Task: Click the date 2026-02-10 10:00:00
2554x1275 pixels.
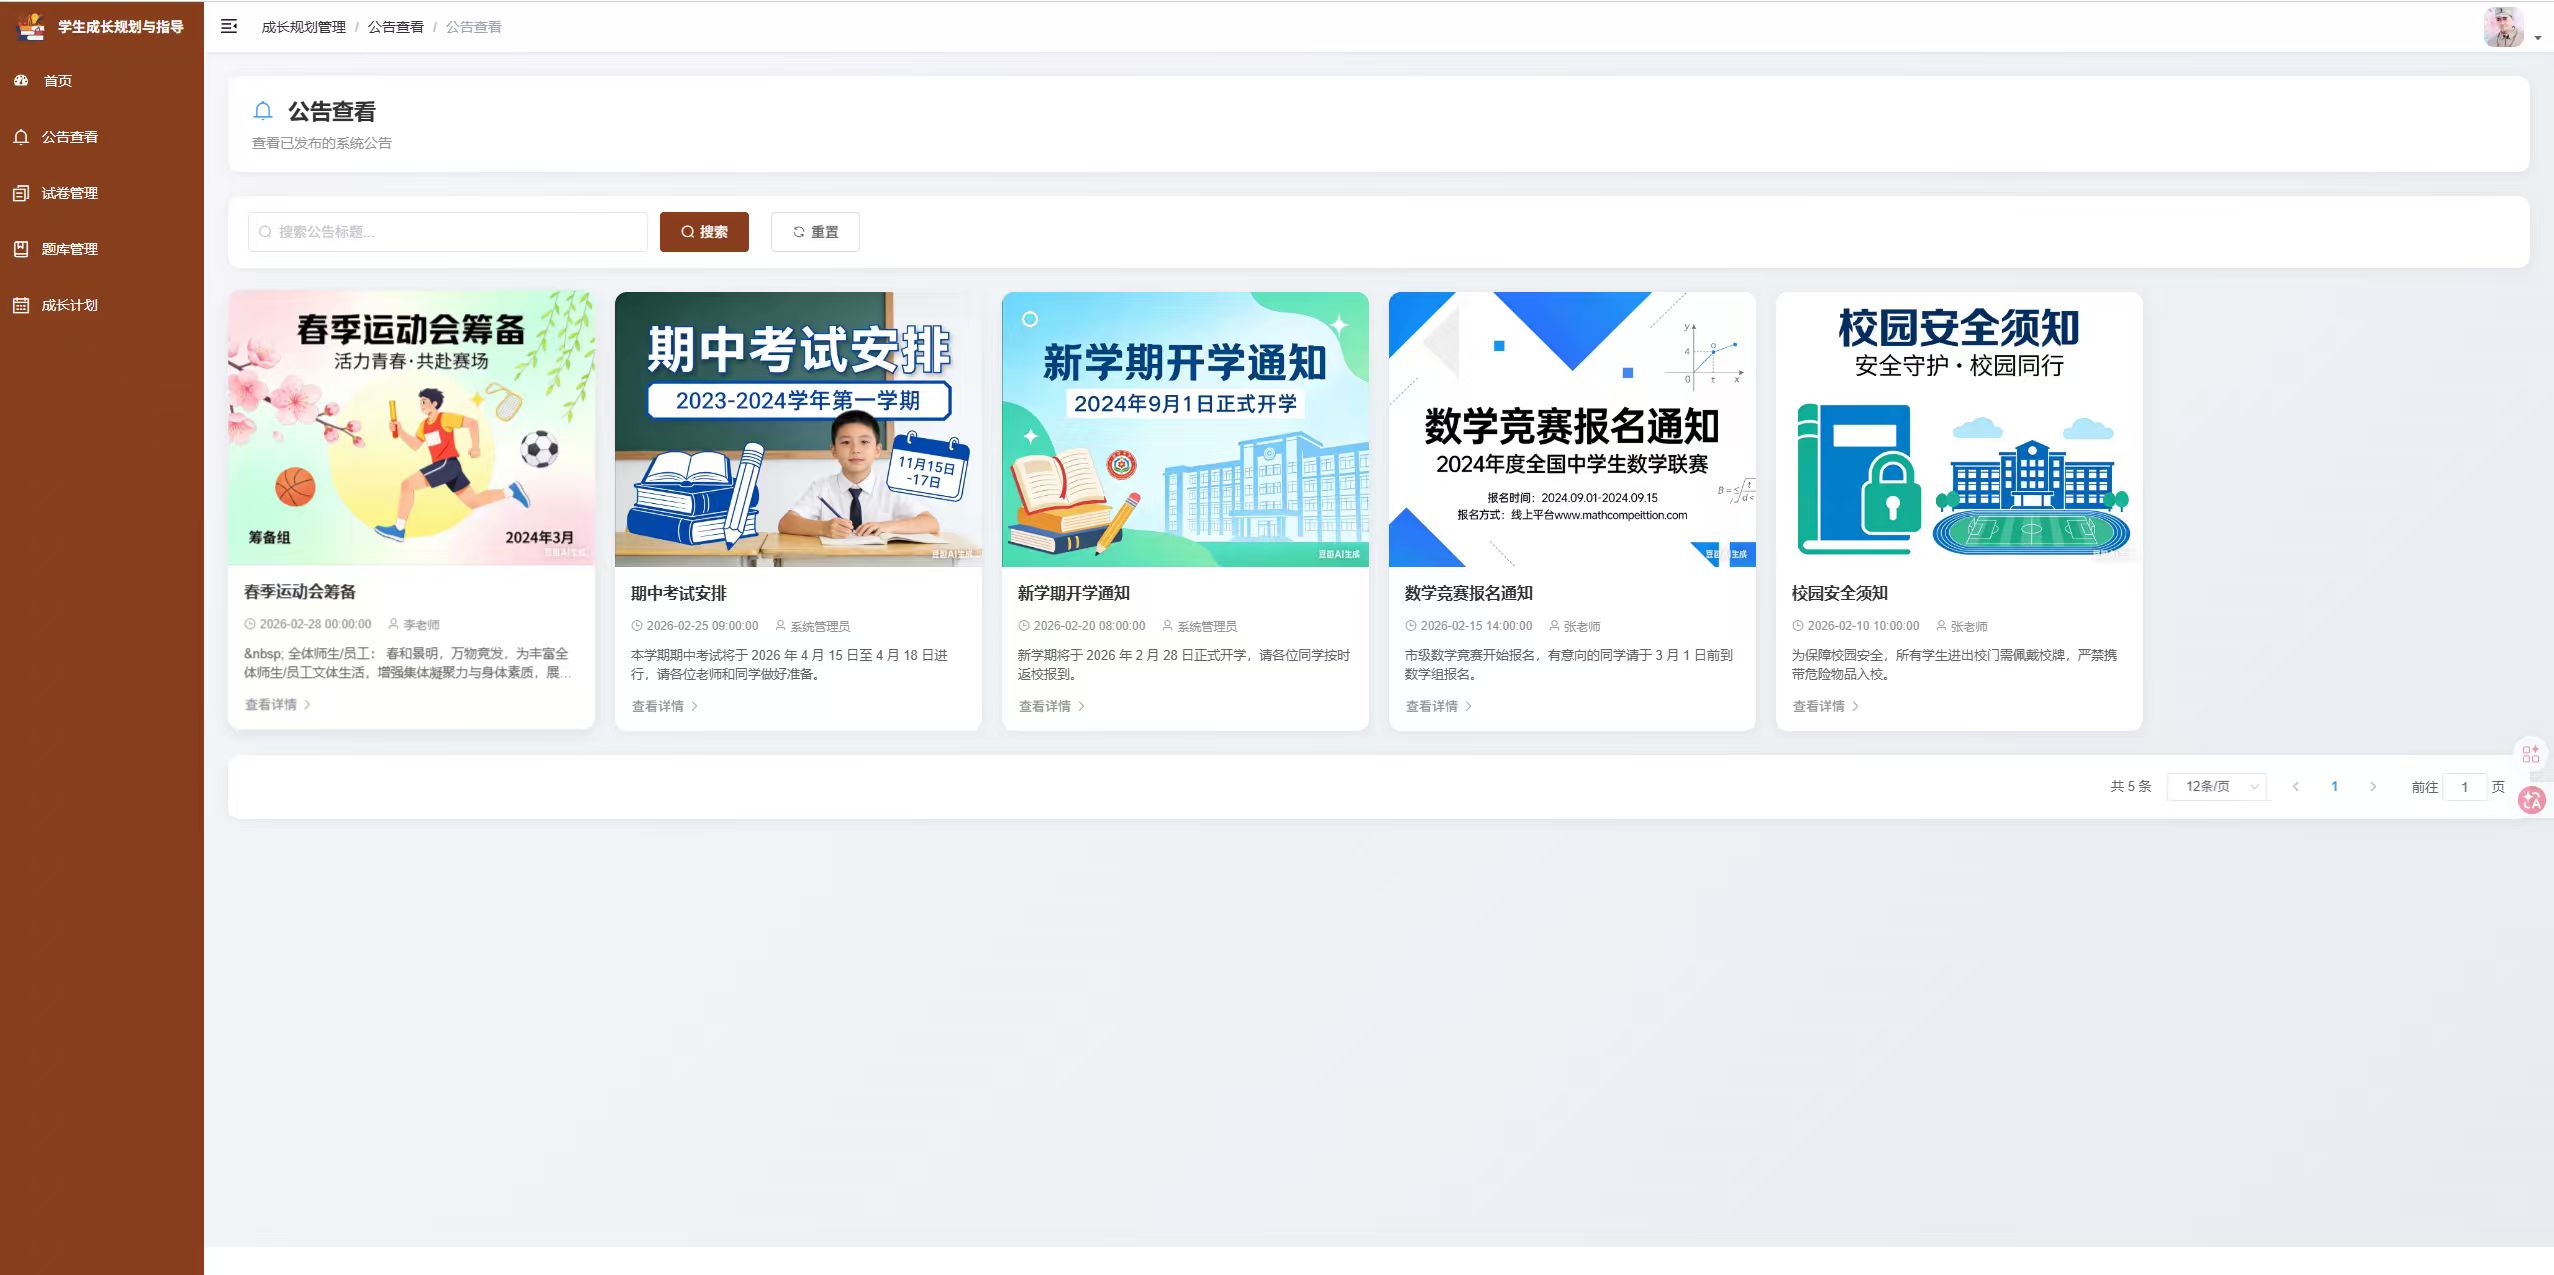Action: coord(1863,627)
